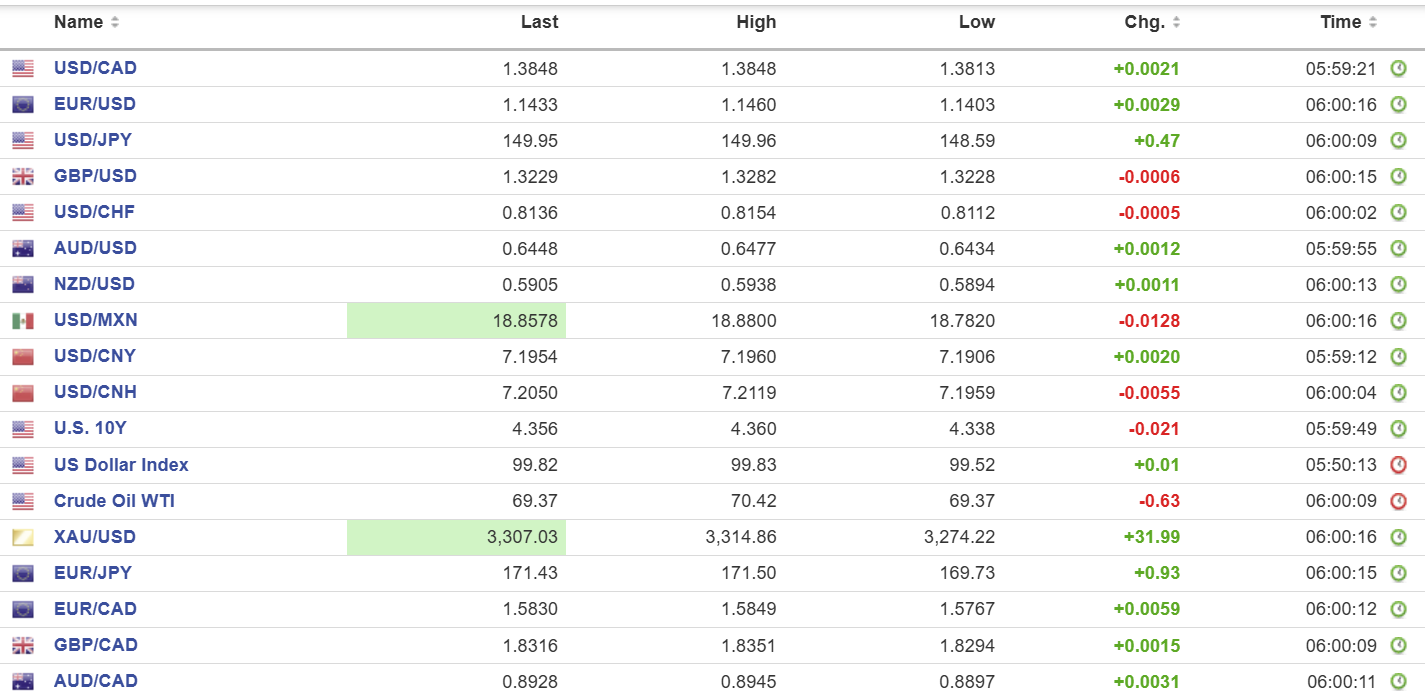Click the red clock icon in US Dollar Index row

[x=1399, y=465]
